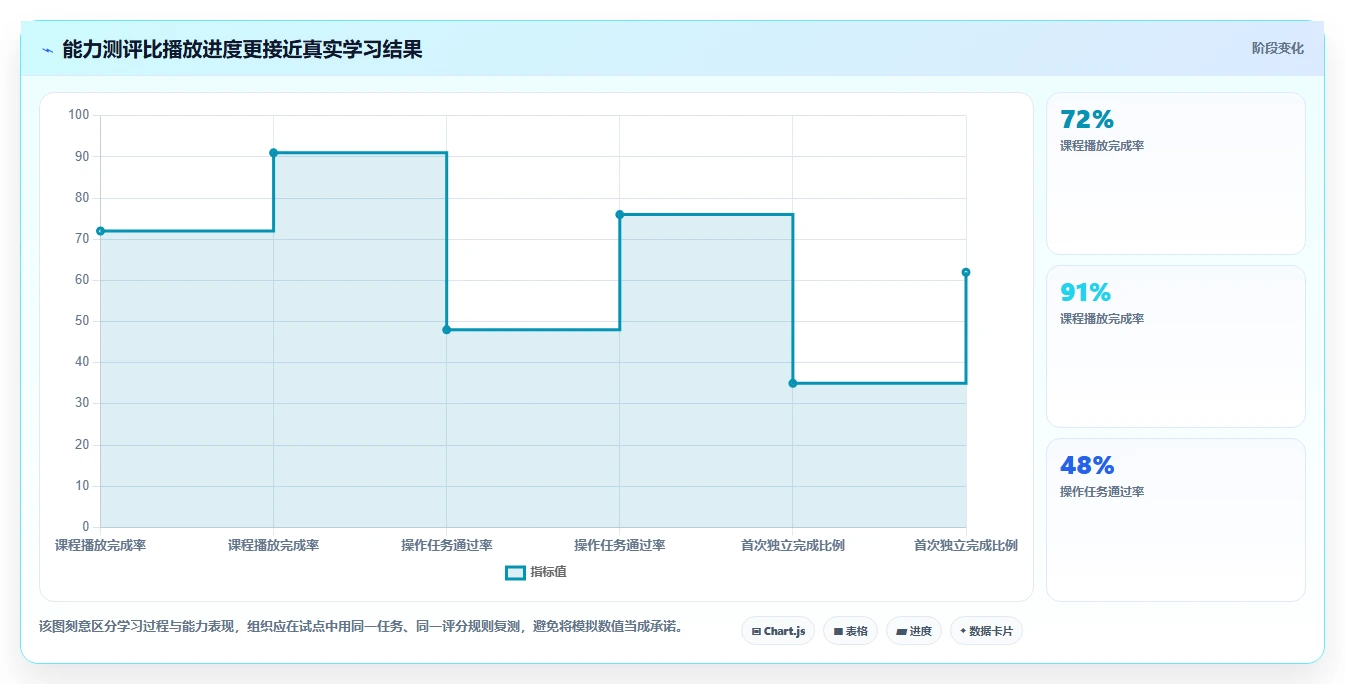Image resolution: width=1345 pixels, height=684 pixels.
Task: Select the 数据卡片 tag pill
Action: pyautogui.click(x=986, y=631)
